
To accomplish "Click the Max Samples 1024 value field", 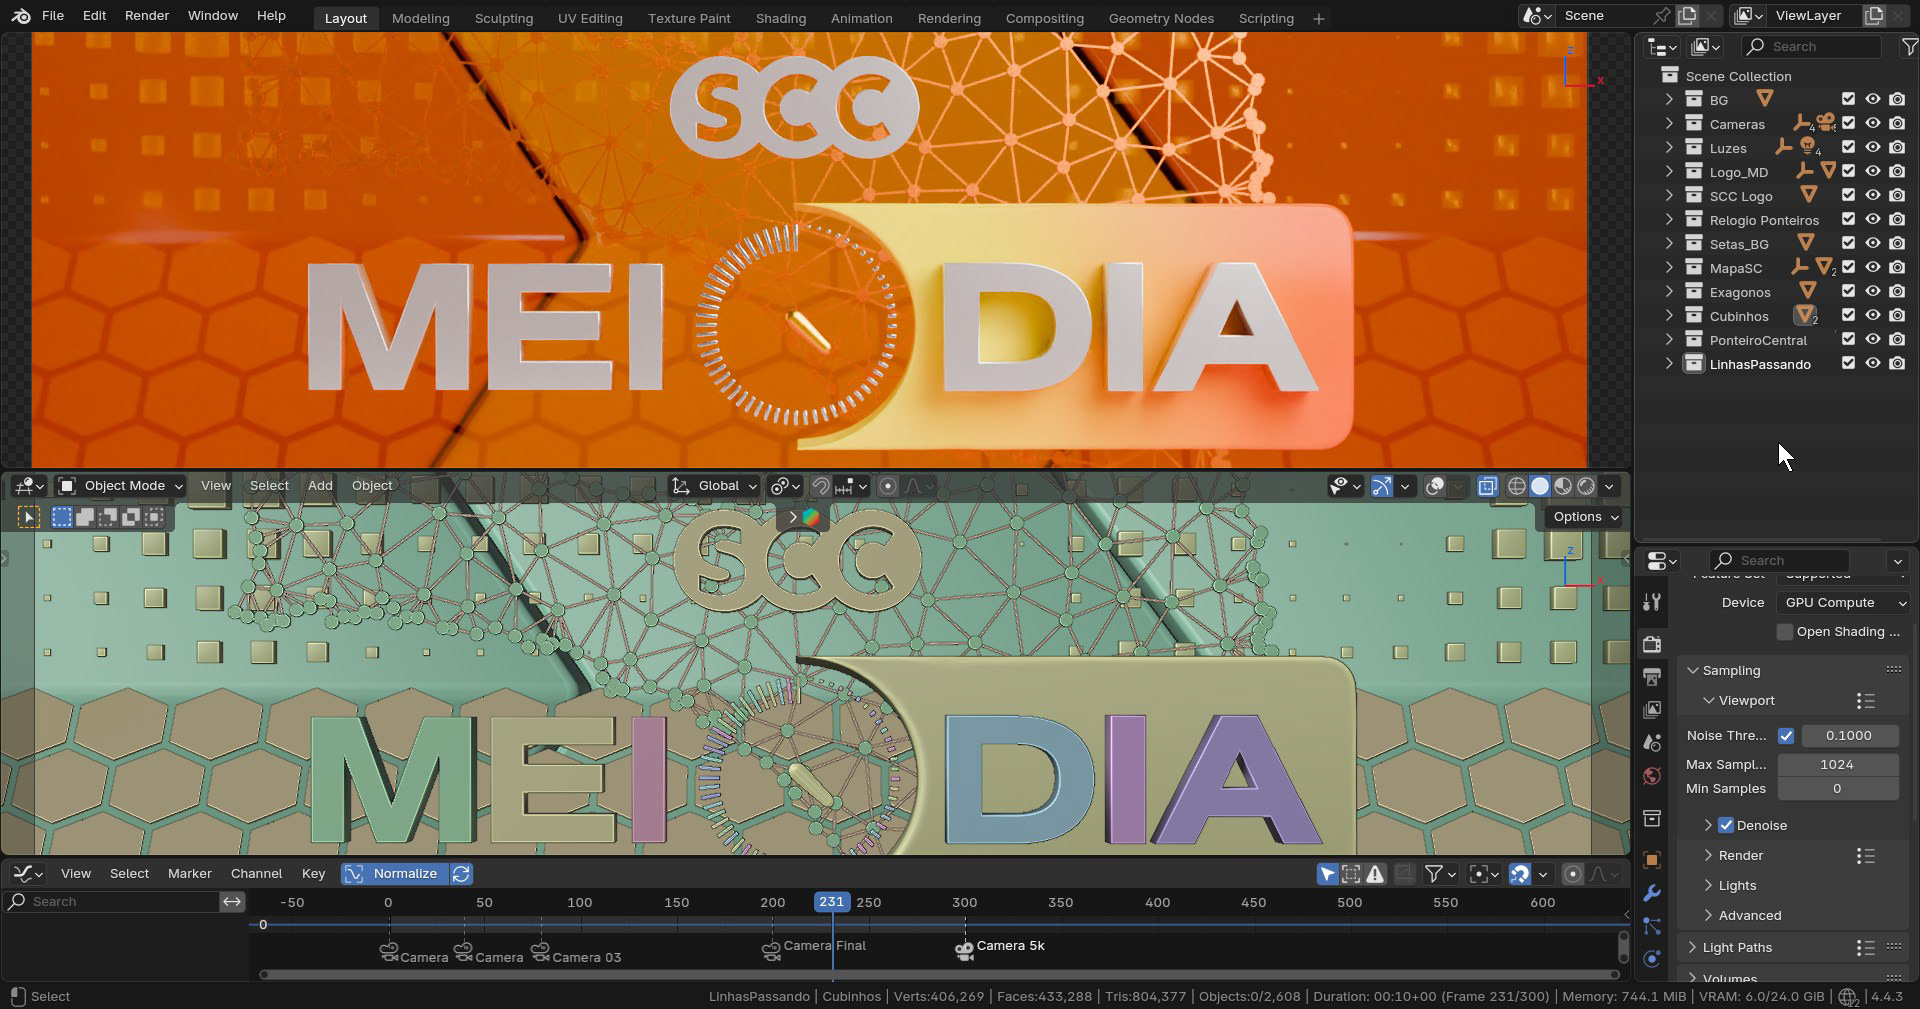I will point(1837,765).
